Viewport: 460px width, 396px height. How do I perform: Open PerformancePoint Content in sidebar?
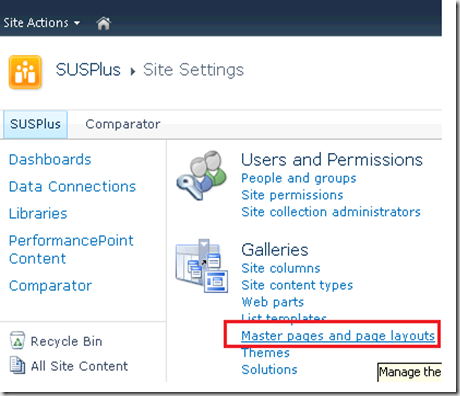(x=71, y=249)
